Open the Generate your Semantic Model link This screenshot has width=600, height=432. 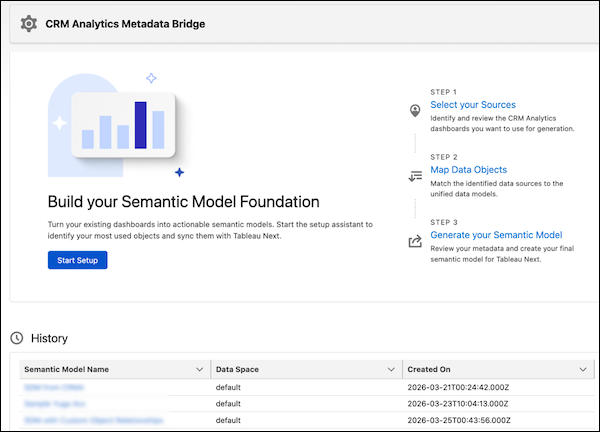click(x=496, y=235)
